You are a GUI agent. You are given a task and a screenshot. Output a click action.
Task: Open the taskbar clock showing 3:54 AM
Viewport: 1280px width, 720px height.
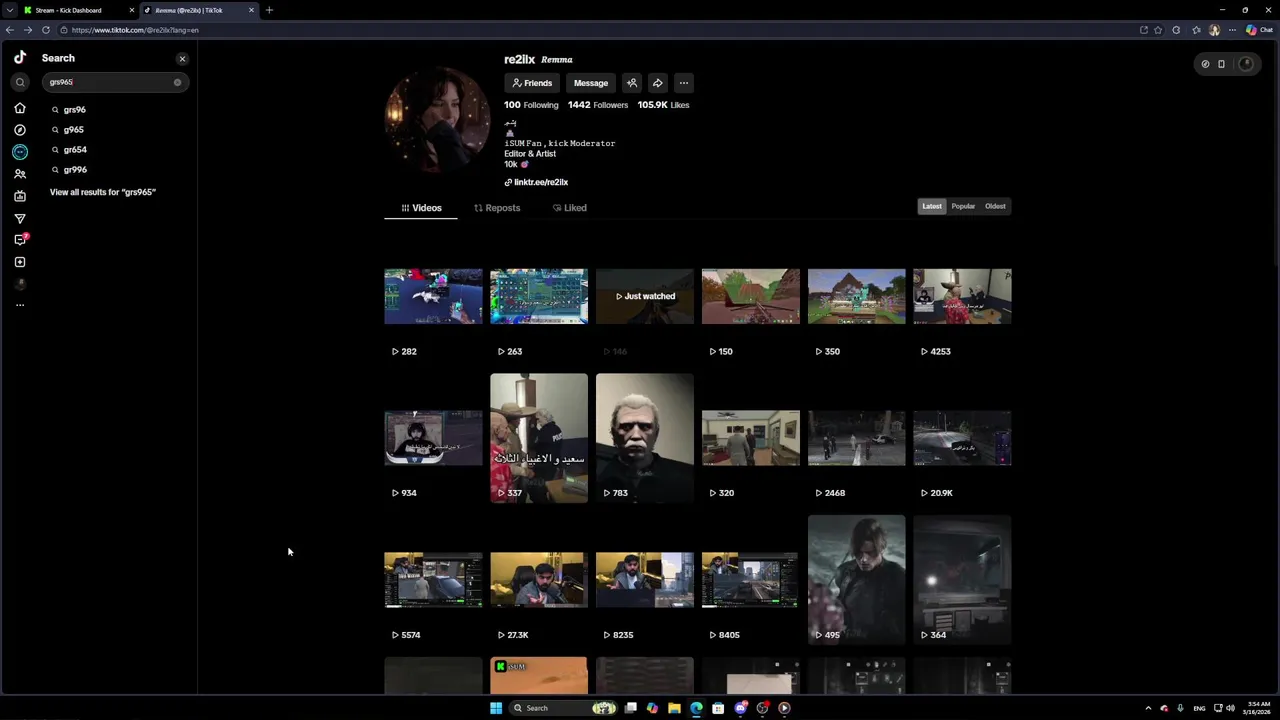coord(1259,708)
